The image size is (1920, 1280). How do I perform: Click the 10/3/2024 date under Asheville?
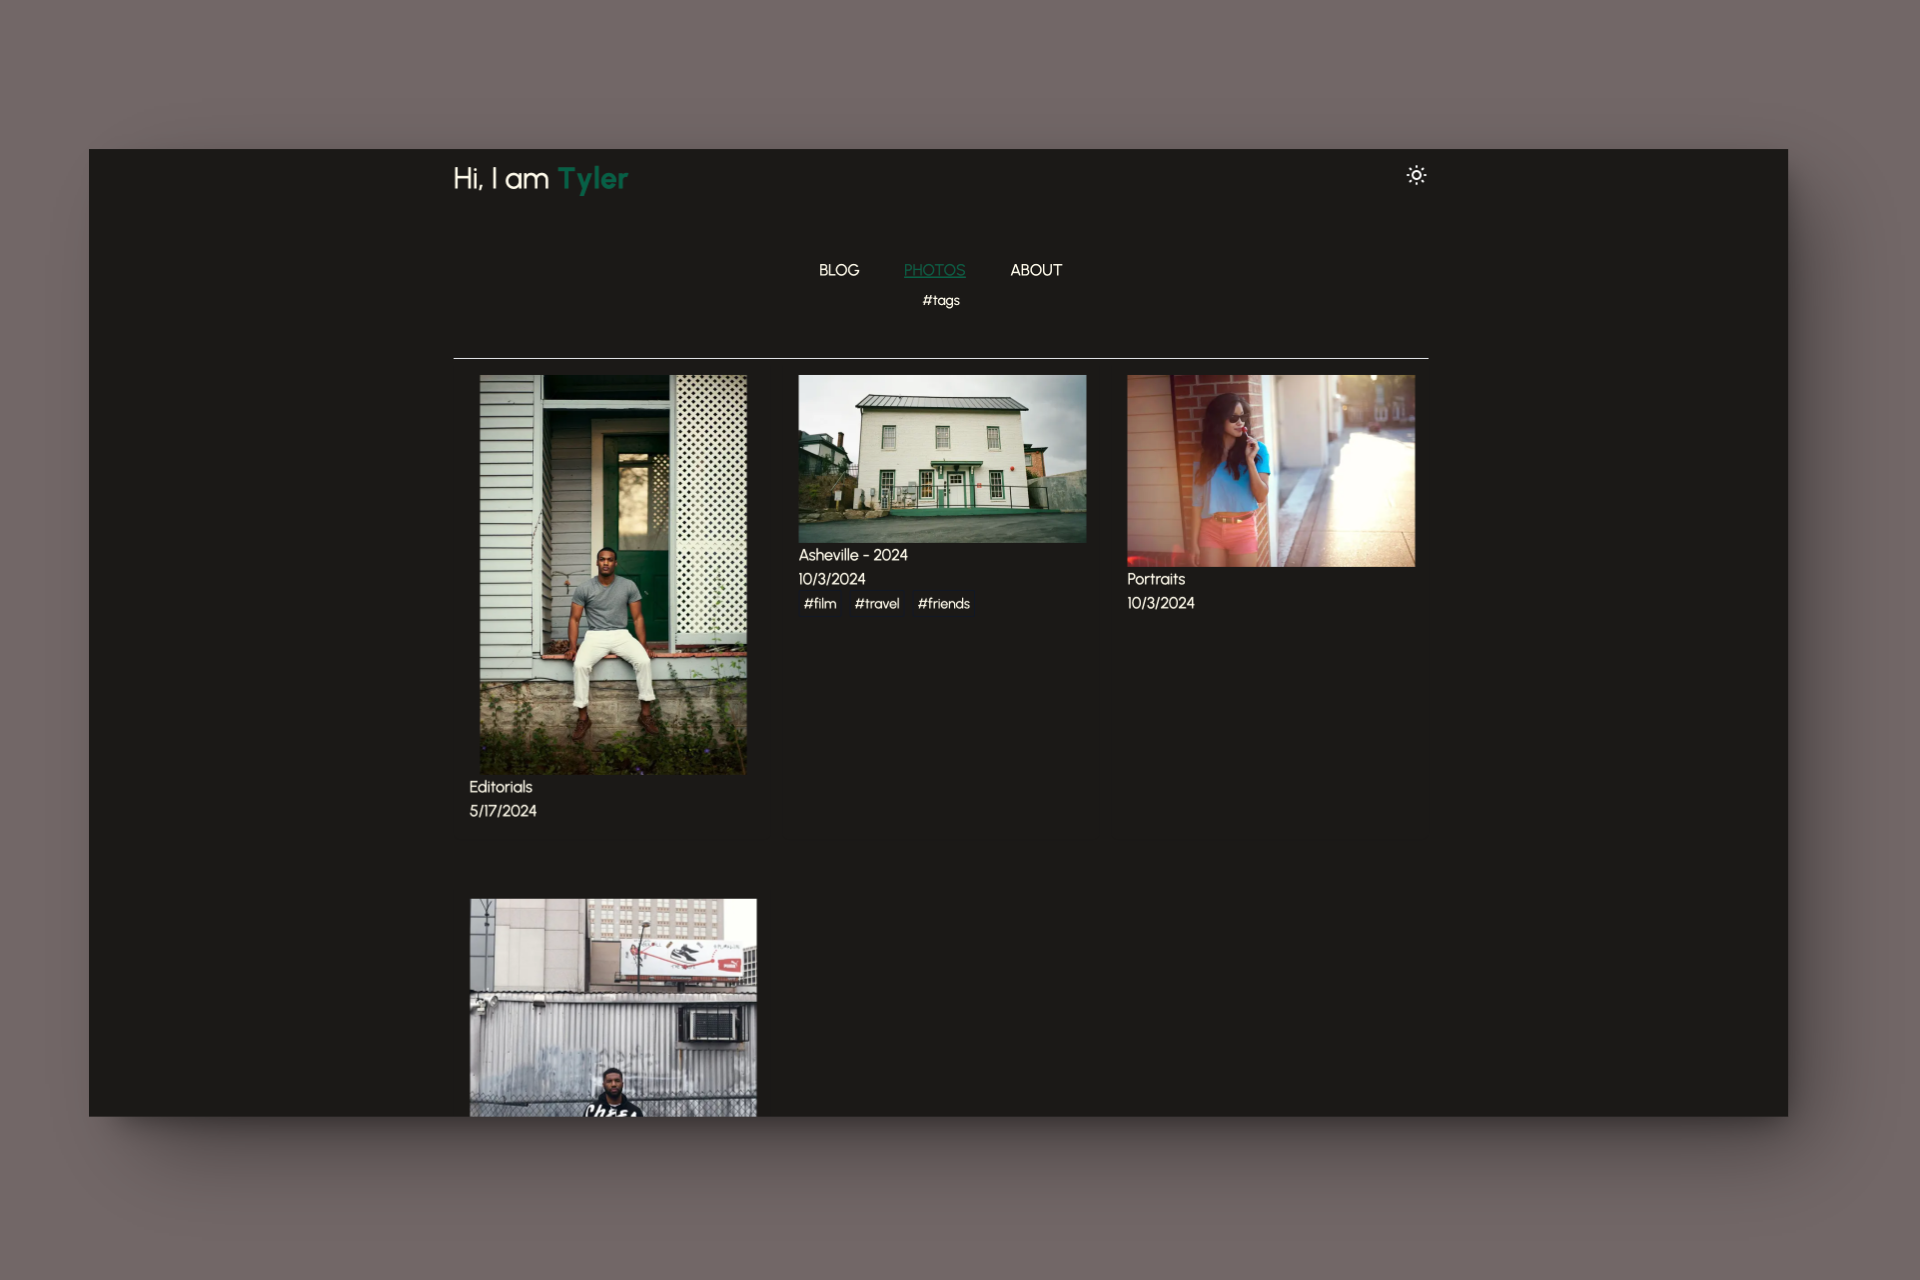pos(831,579)
